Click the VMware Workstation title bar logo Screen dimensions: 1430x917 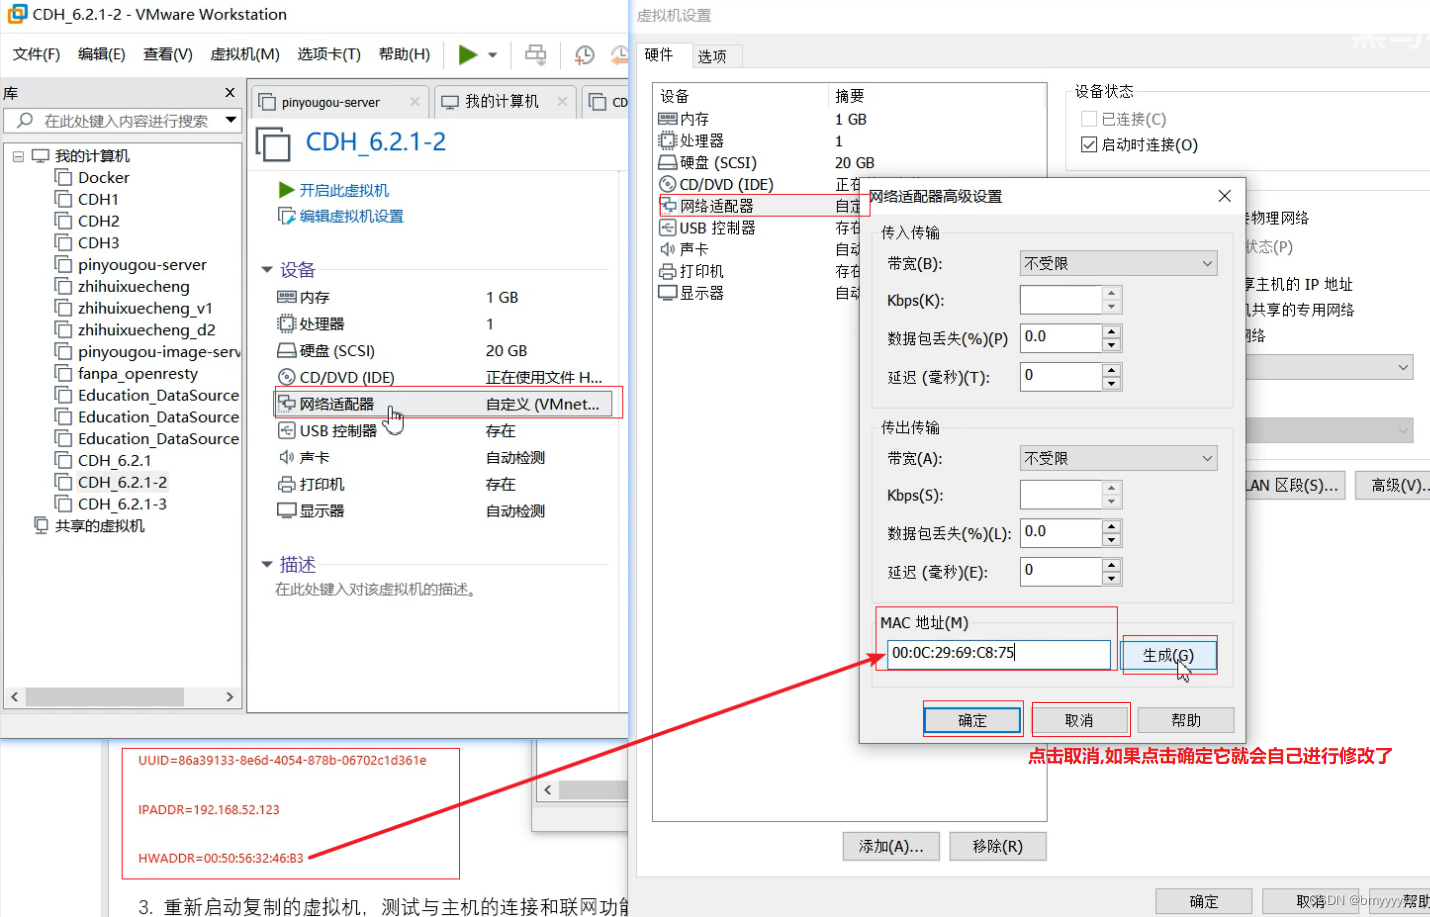coord(17,14)
